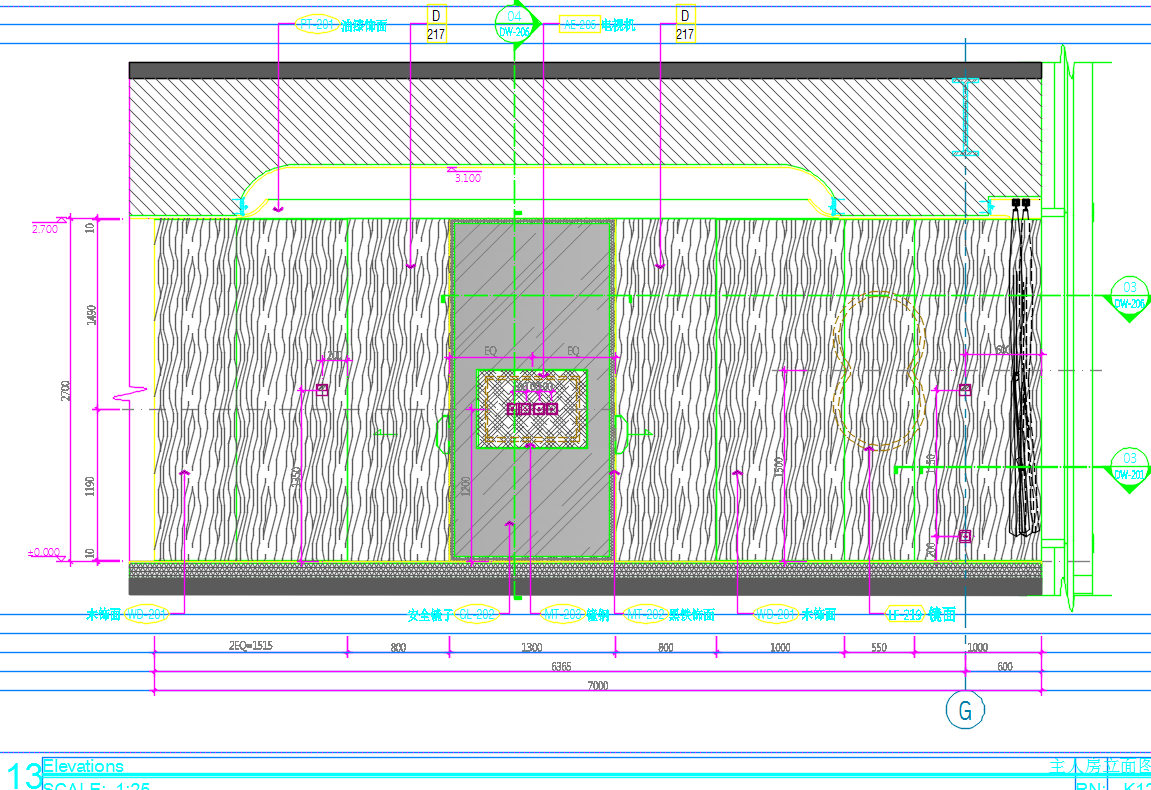Click the 1490 vertical dimension value
The height and width of the screenshot is (790, 1151).
coord(91,315)
